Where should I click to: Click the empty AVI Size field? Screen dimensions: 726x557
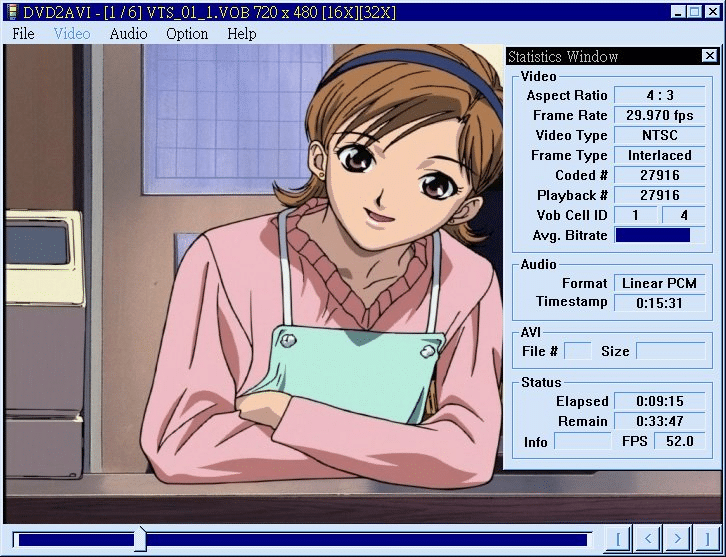pos(671,351)
